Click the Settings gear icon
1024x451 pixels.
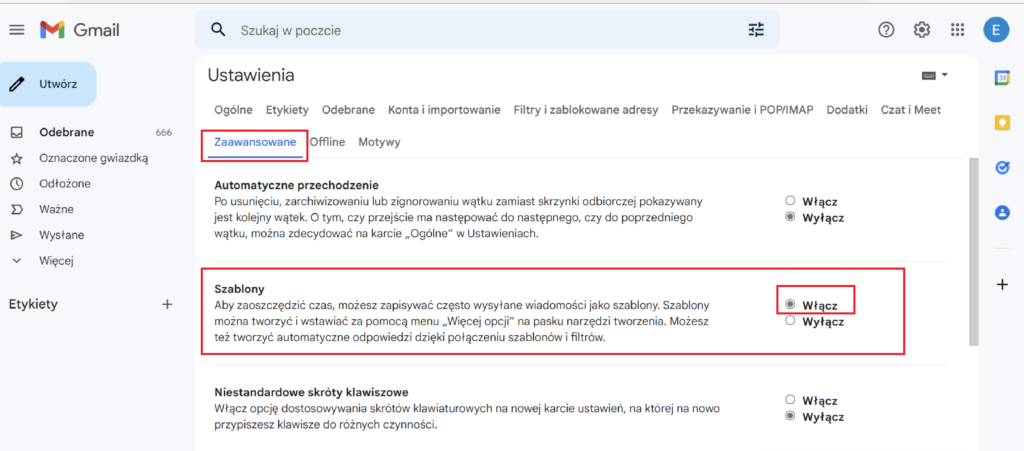[x=922, y=30]
